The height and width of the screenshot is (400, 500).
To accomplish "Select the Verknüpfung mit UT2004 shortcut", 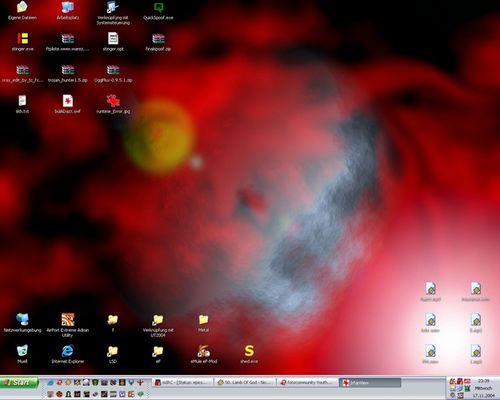I will click(158, 325).
